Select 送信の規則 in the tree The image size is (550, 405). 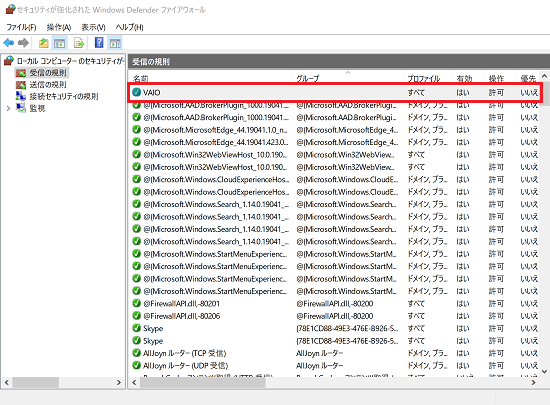point(48,85)
